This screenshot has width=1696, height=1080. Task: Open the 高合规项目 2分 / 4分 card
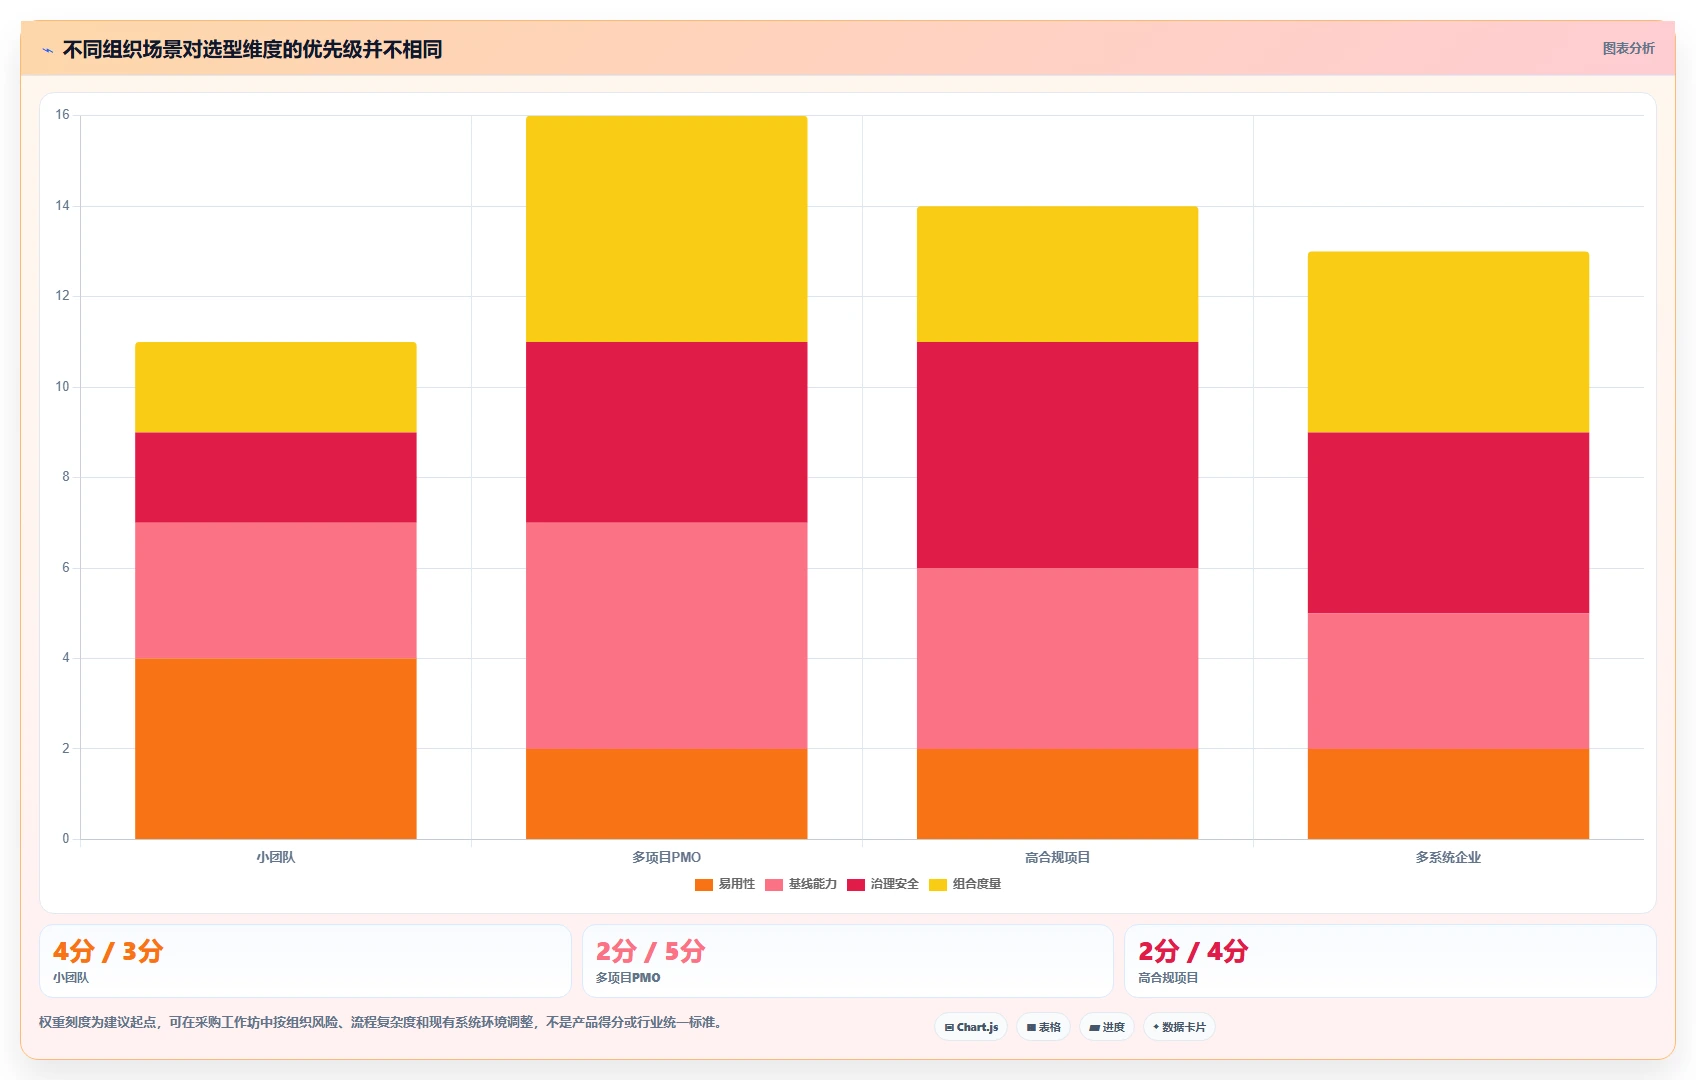(1390, 961)
